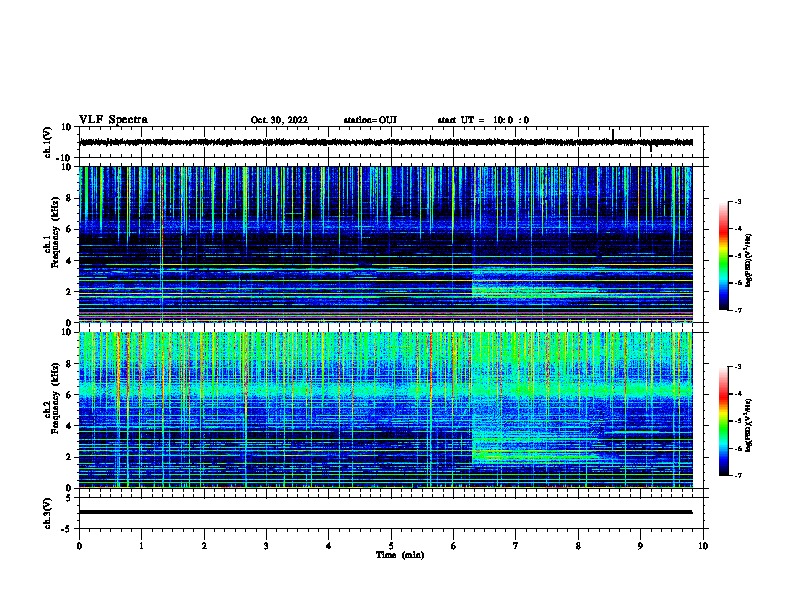Click time tick label '9' on x-axis
This screenshot has width=792, height=612.
pyautogui.click(x=640, y=546)
